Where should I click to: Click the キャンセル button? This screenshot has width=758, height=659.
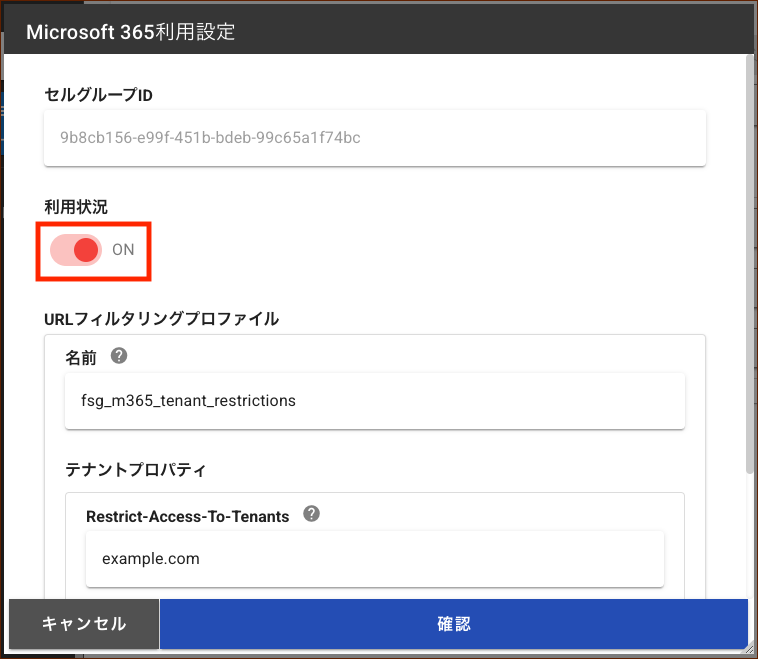[84, 624]
